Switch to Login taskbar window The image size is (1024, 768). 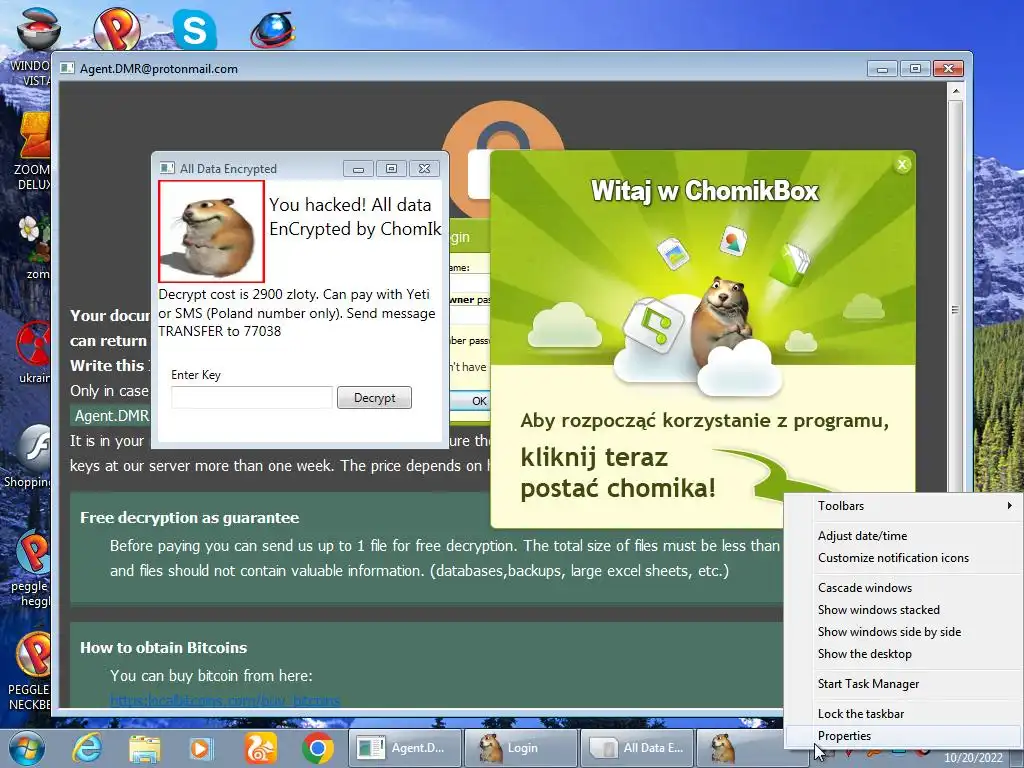click(520, 748)
